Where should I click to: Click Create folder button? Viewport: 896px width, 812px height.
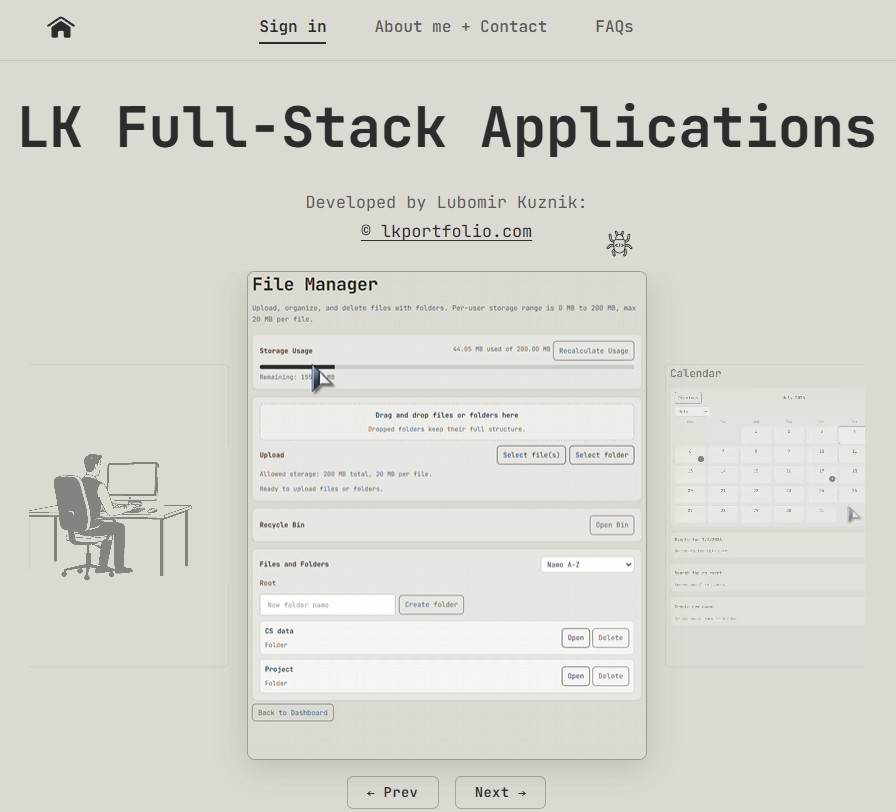(431, 605)
